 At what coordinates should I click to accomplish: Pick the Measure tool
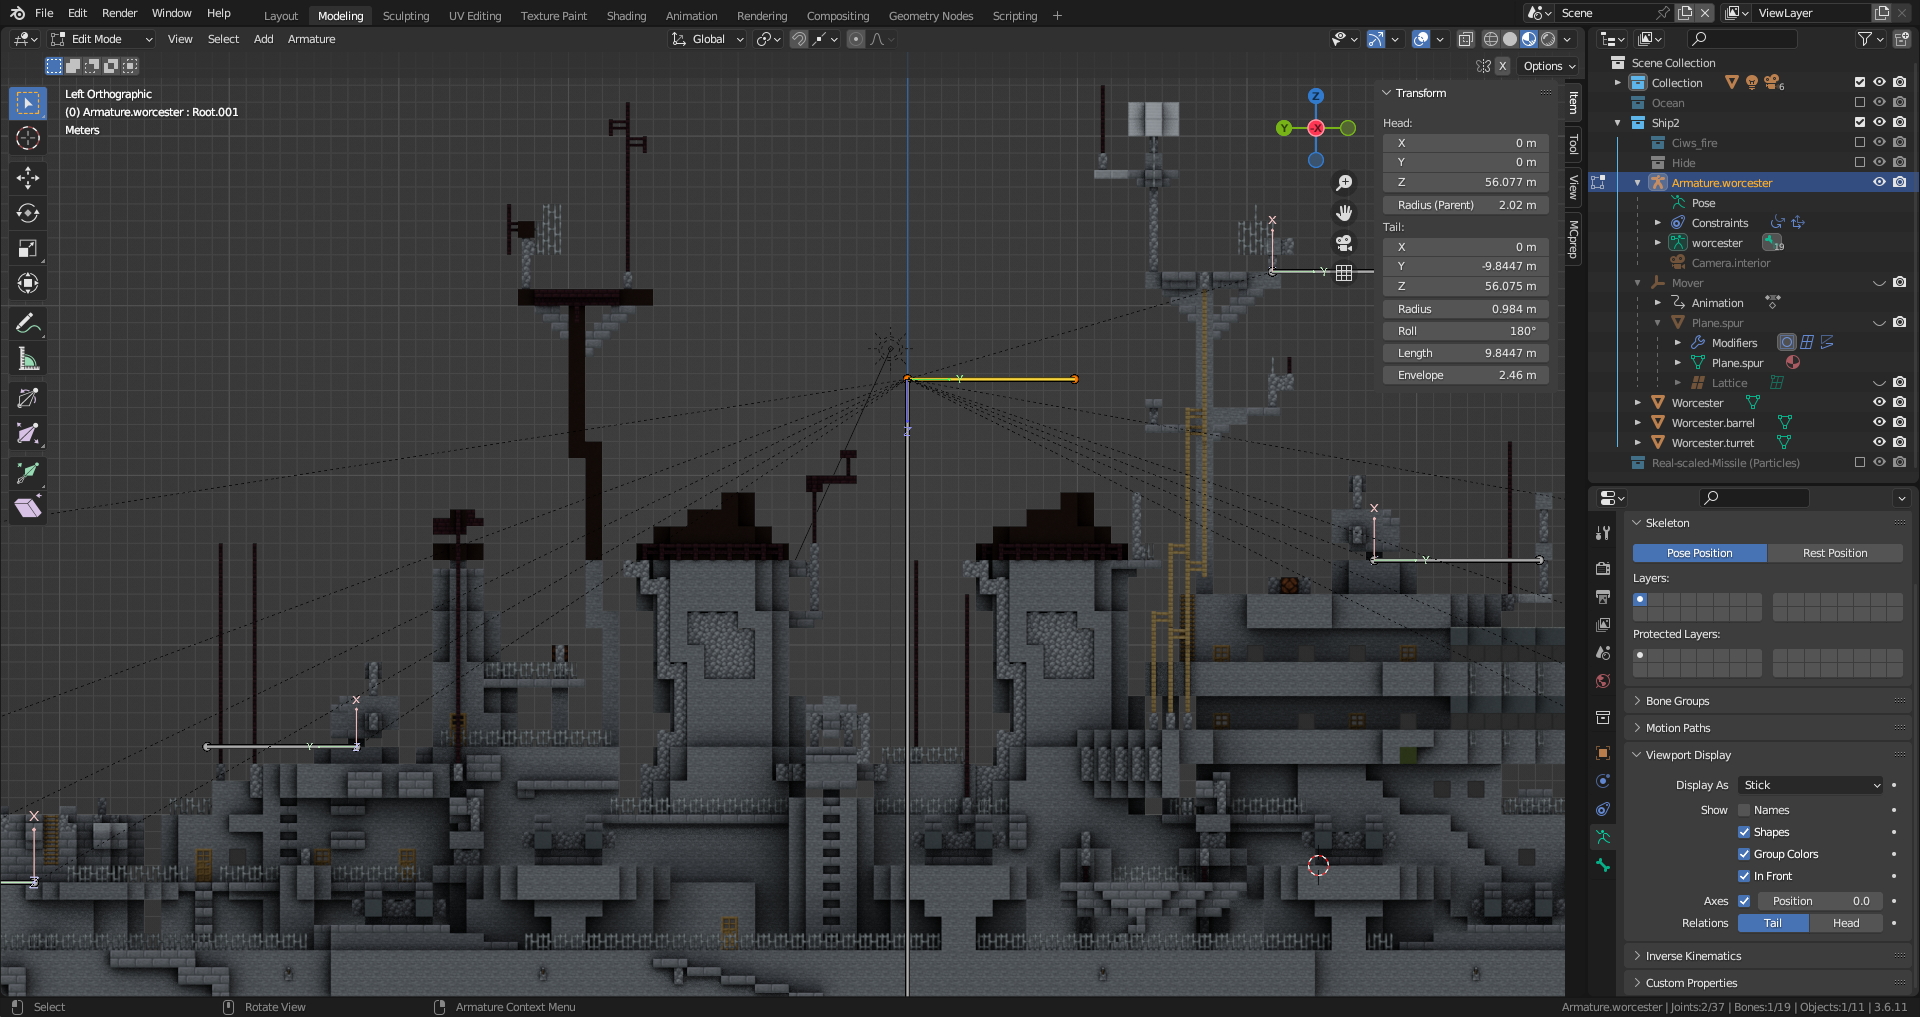pos(28,358)
